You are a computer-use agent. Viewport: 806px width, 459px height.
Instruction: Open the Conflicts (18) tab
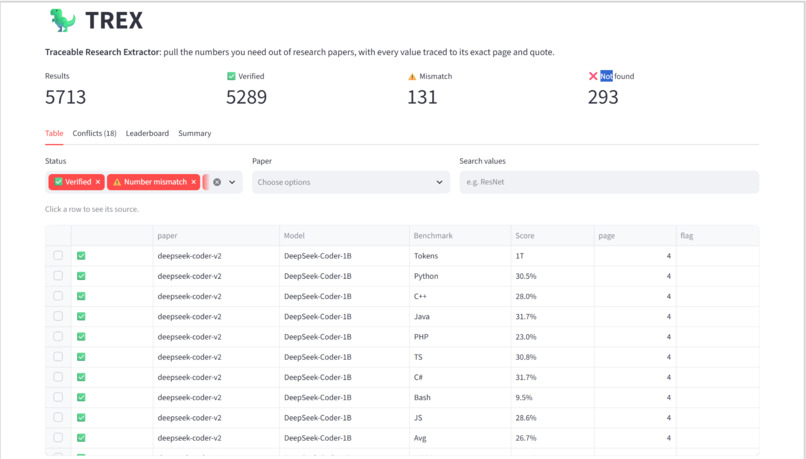pos(95,133)
